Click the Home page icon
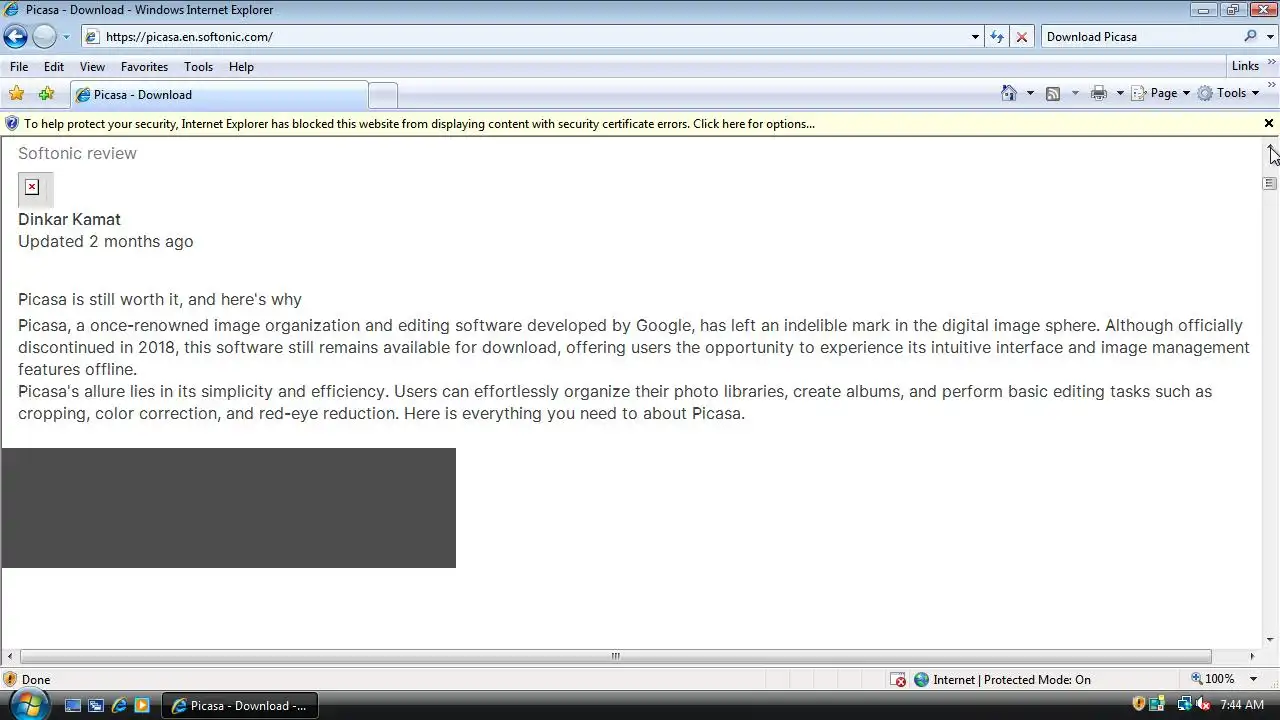 (x=1009, y=93)
